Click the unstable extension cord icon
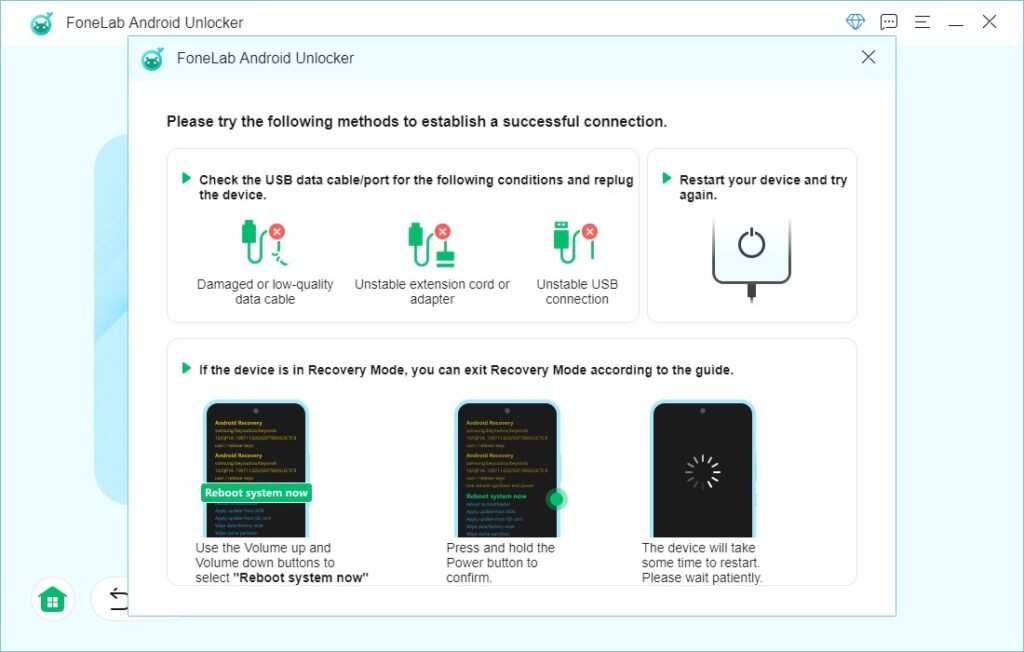 [x=430, y=241]
